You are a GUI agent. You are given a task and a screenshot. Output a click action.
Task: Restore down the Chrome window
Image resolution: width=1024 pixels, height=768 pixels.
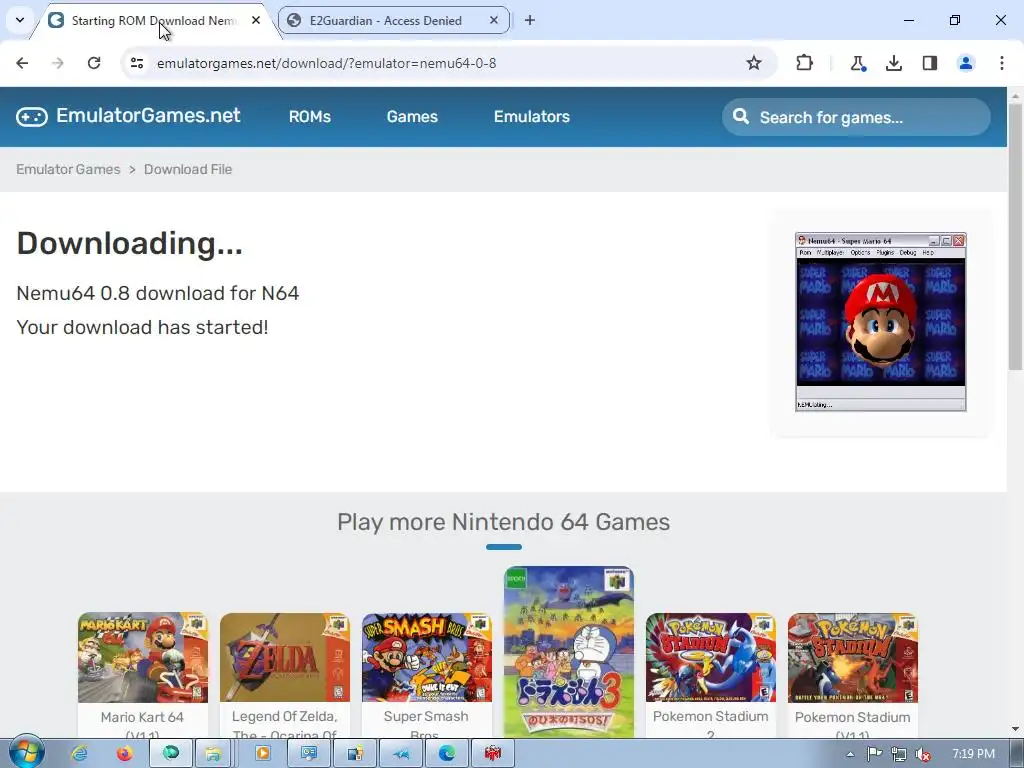click(x=955, y=20)
